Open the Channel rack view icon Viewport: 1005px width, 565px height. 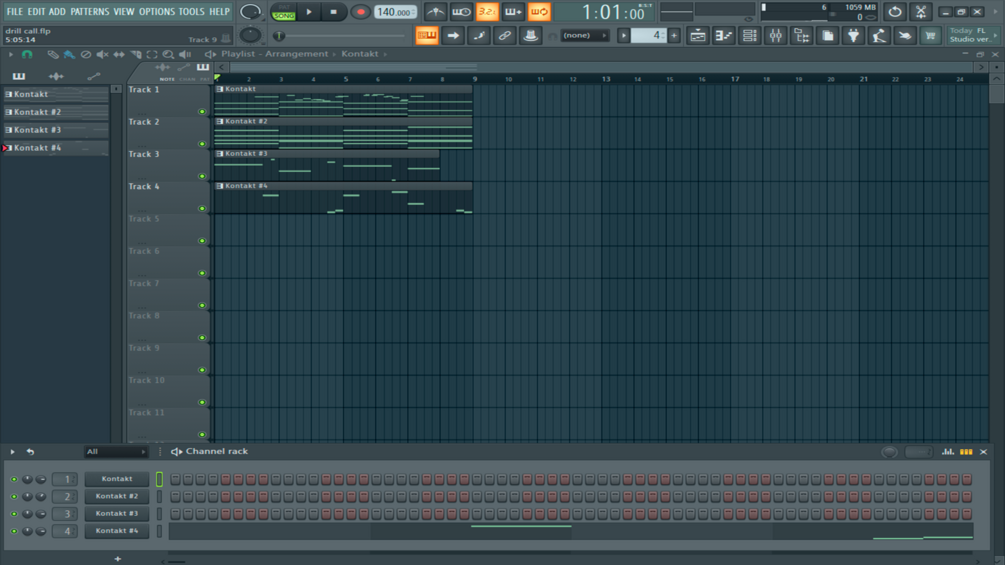749,36
